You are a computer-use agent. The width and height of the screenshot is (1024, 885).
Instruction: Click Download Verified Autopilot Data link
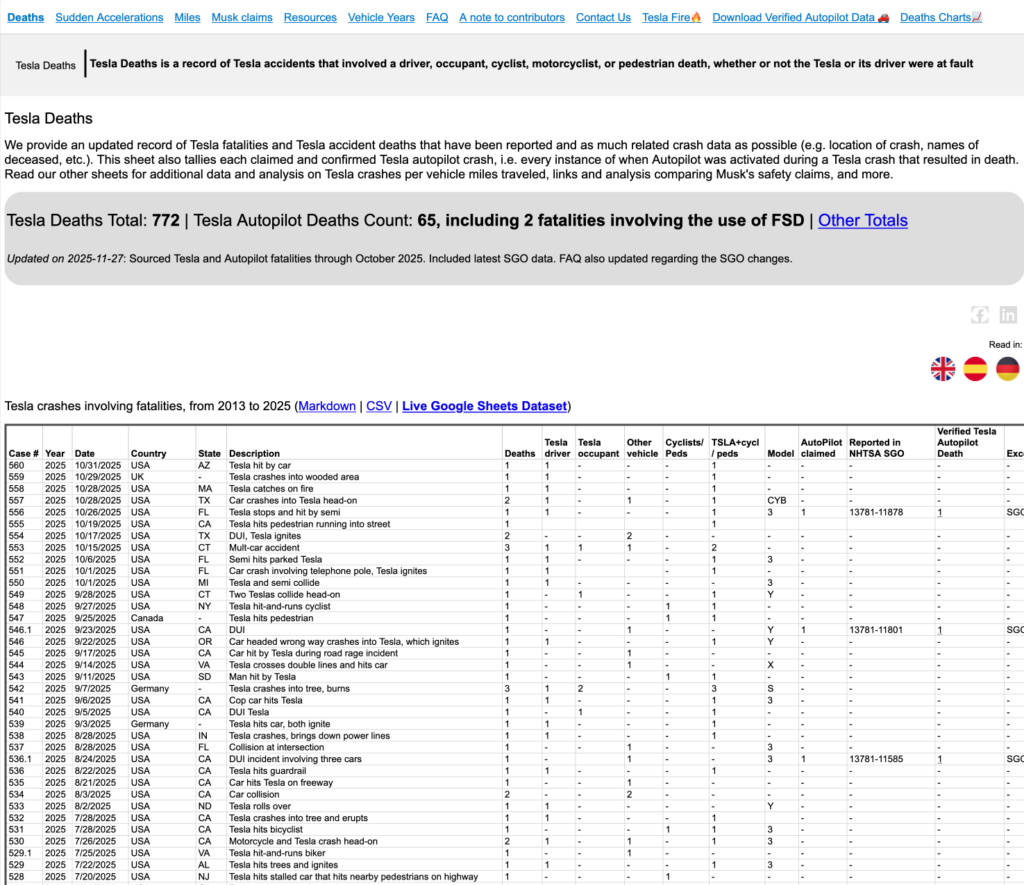click(x=801, y=18)
